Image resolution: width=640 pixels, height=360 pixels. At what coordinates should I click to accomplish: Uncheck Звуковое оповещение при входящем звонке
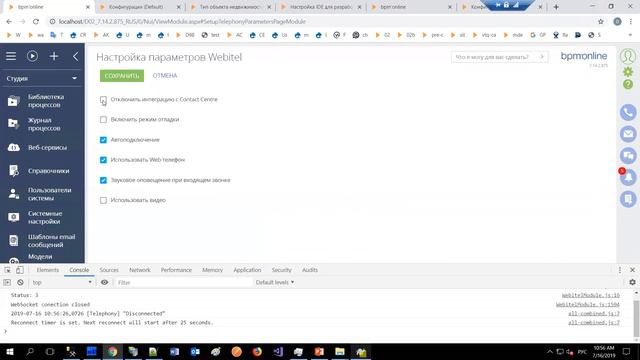103,180
